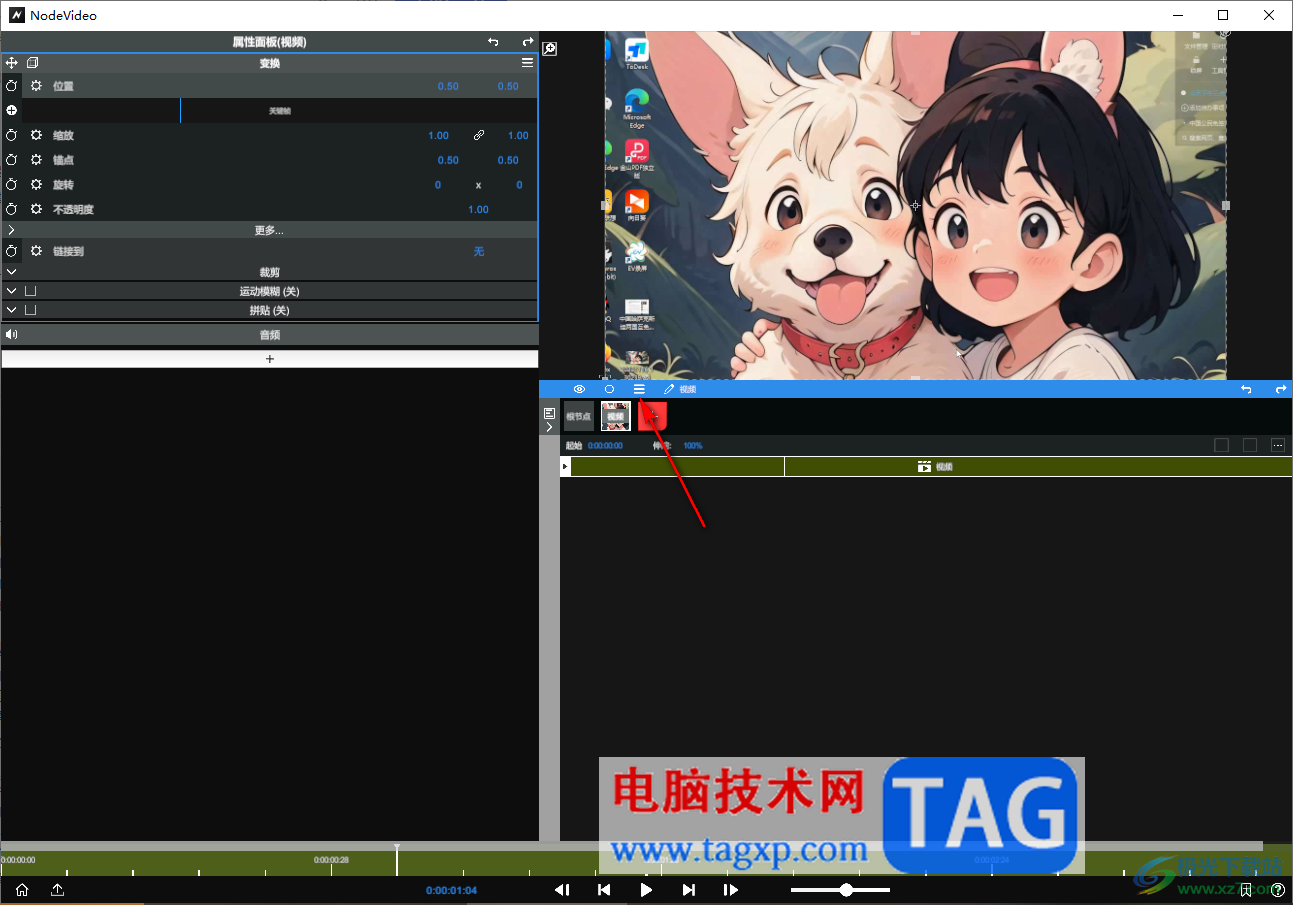
Task: Go to home screen icon
Action: click(22, 890)
